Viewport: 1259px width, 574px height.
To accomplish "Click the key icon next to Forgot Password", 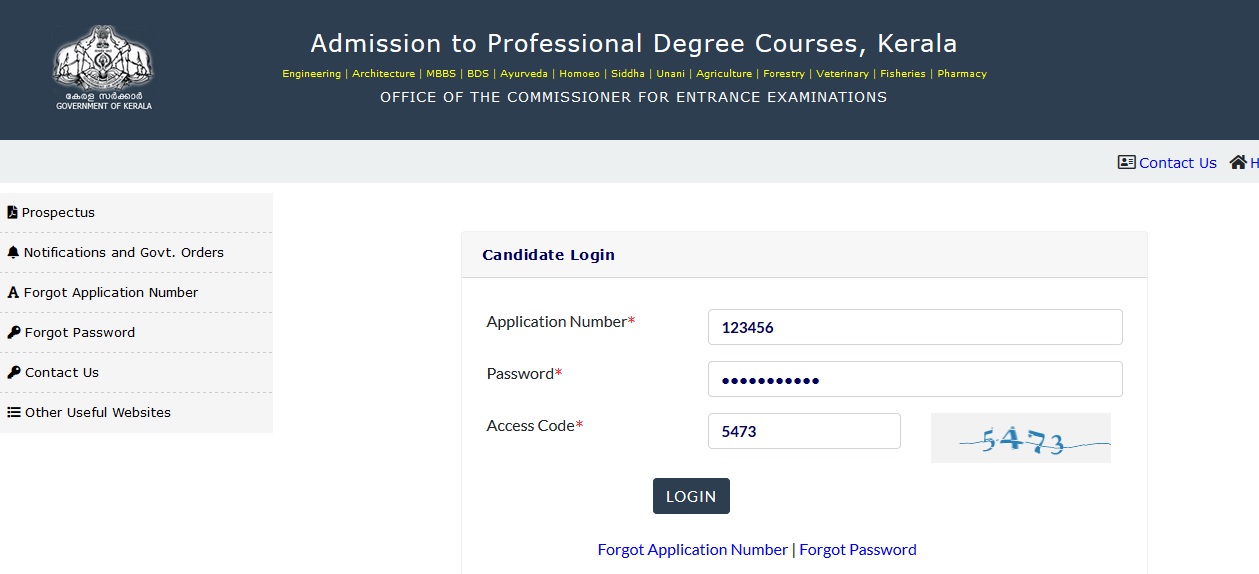I will [14, 333].
